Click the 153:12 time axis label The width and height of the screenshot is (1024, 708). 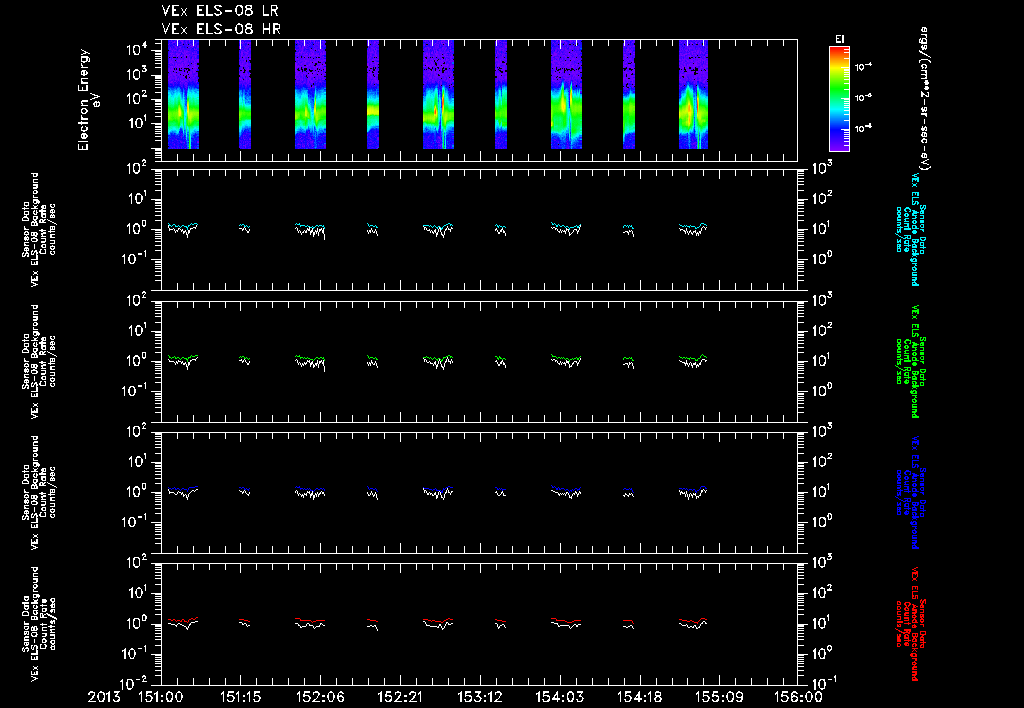pos(479,698)
